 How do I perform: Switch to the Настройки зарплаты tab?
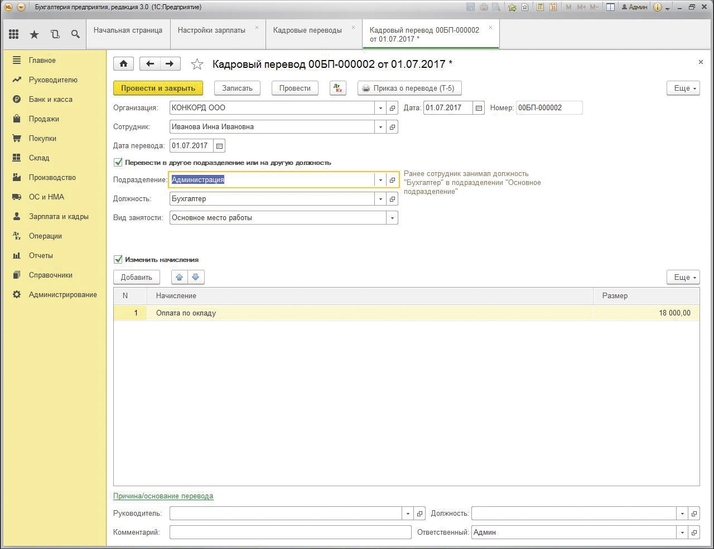pos(210,30)
